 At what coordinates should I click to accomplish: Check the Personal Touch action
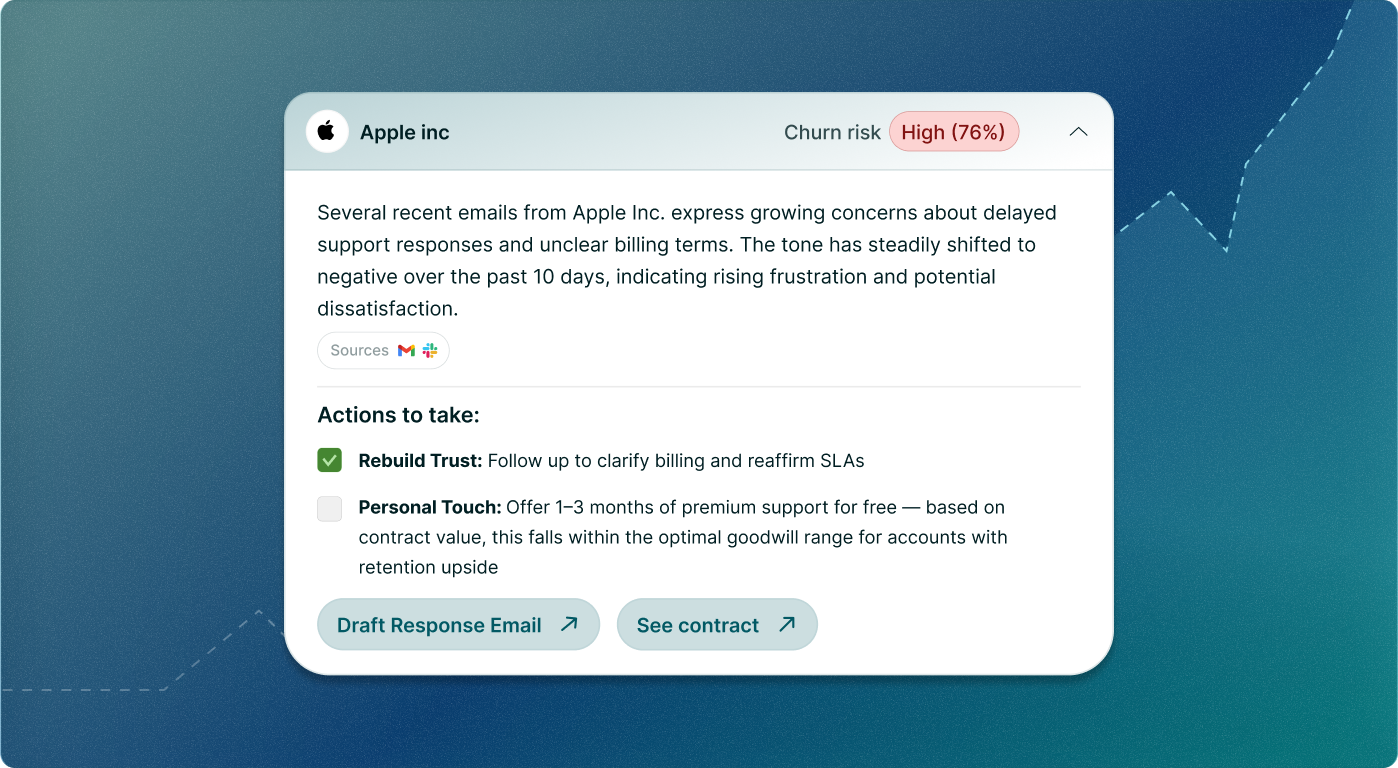coord(330,509)
